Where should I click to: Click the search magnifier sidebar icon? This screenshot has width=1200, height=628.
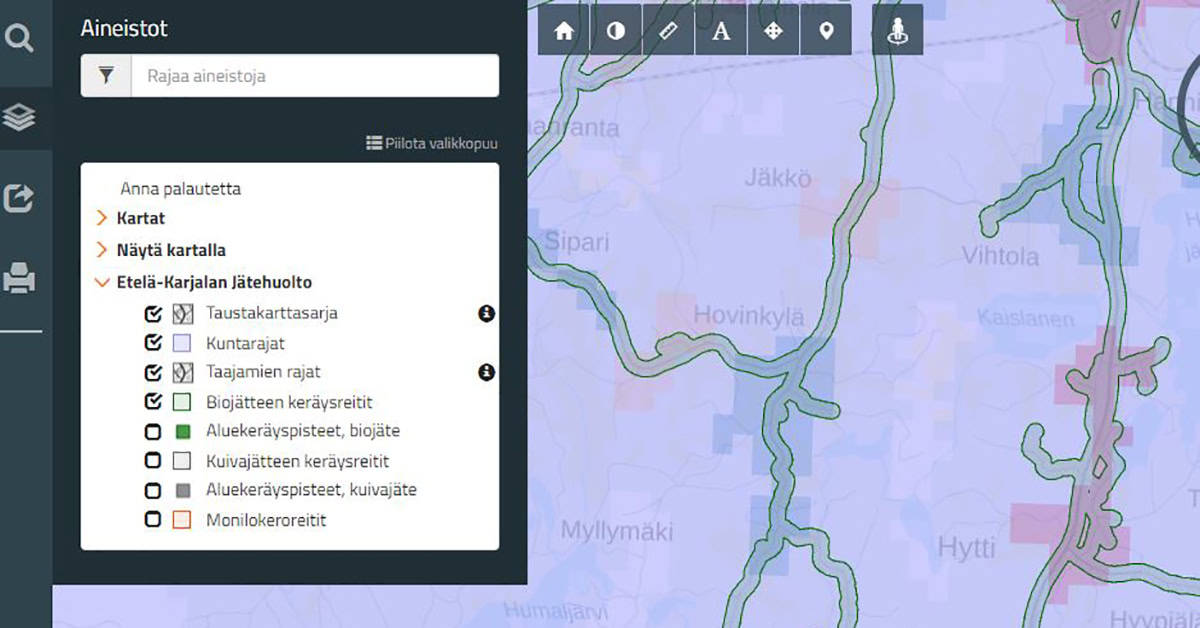pyautogui.click(x=20, y=39)
